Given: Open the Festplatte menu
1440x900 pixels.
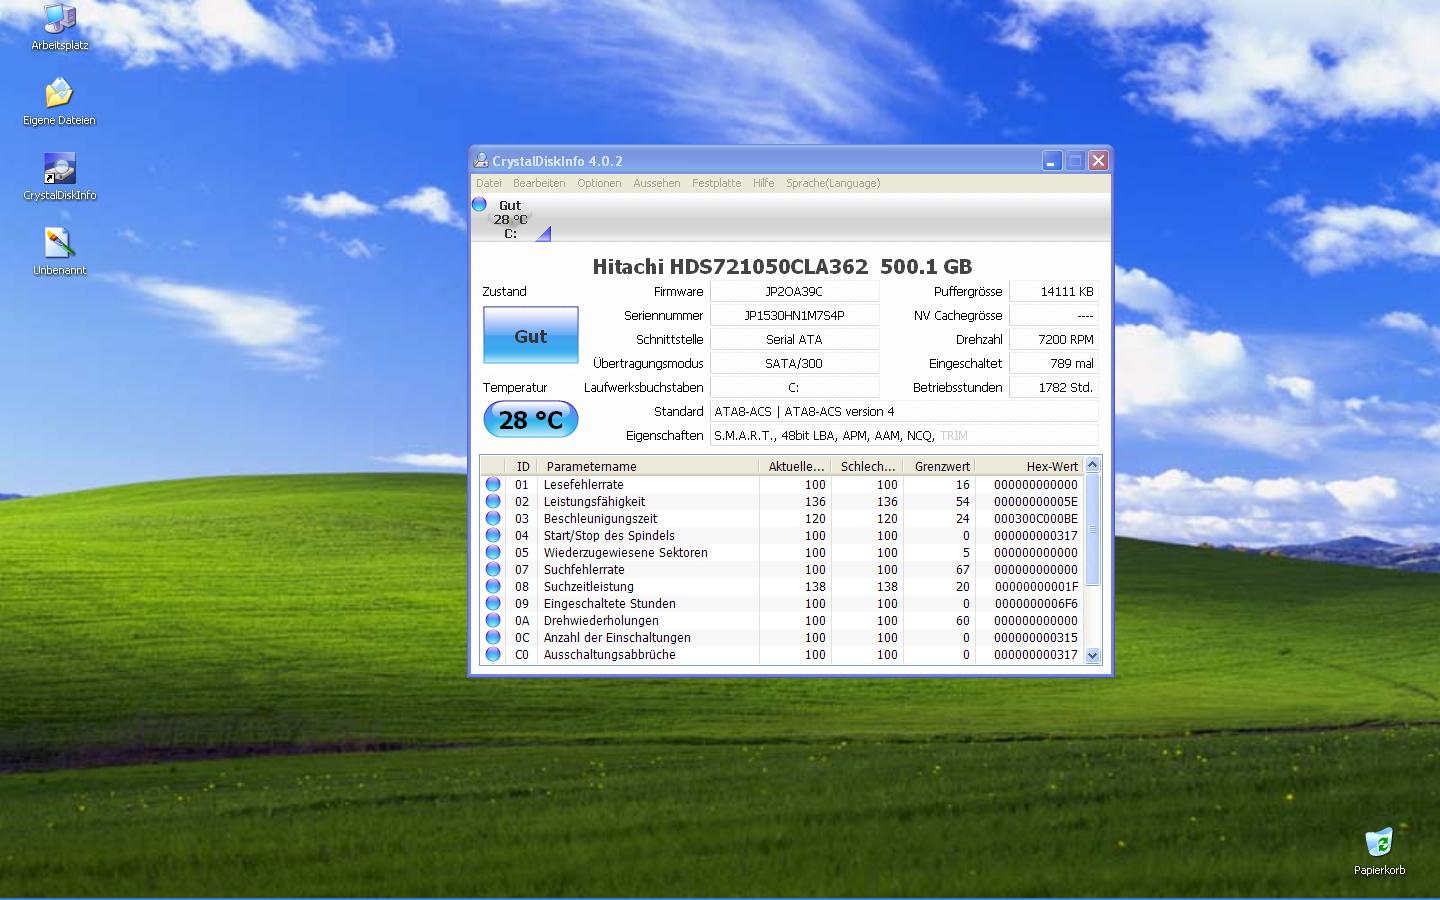Looking at the screenshot, I should [x=717, y=183].
